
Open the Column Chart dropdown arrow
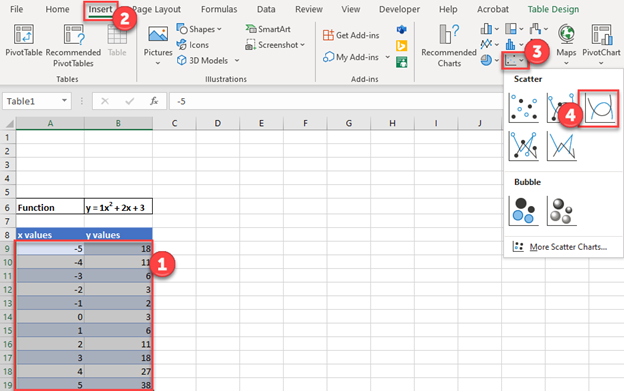(497, 29)
